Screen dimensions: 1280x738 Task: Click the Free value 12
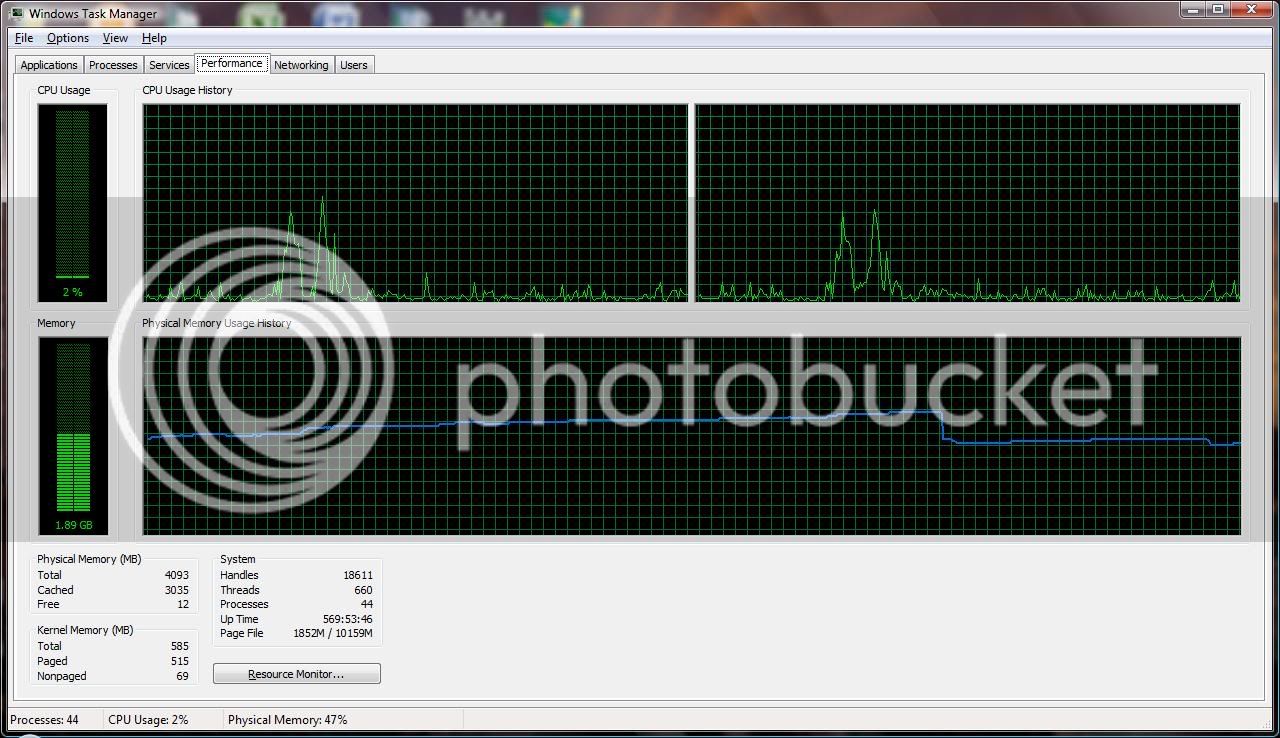point(183,604)
